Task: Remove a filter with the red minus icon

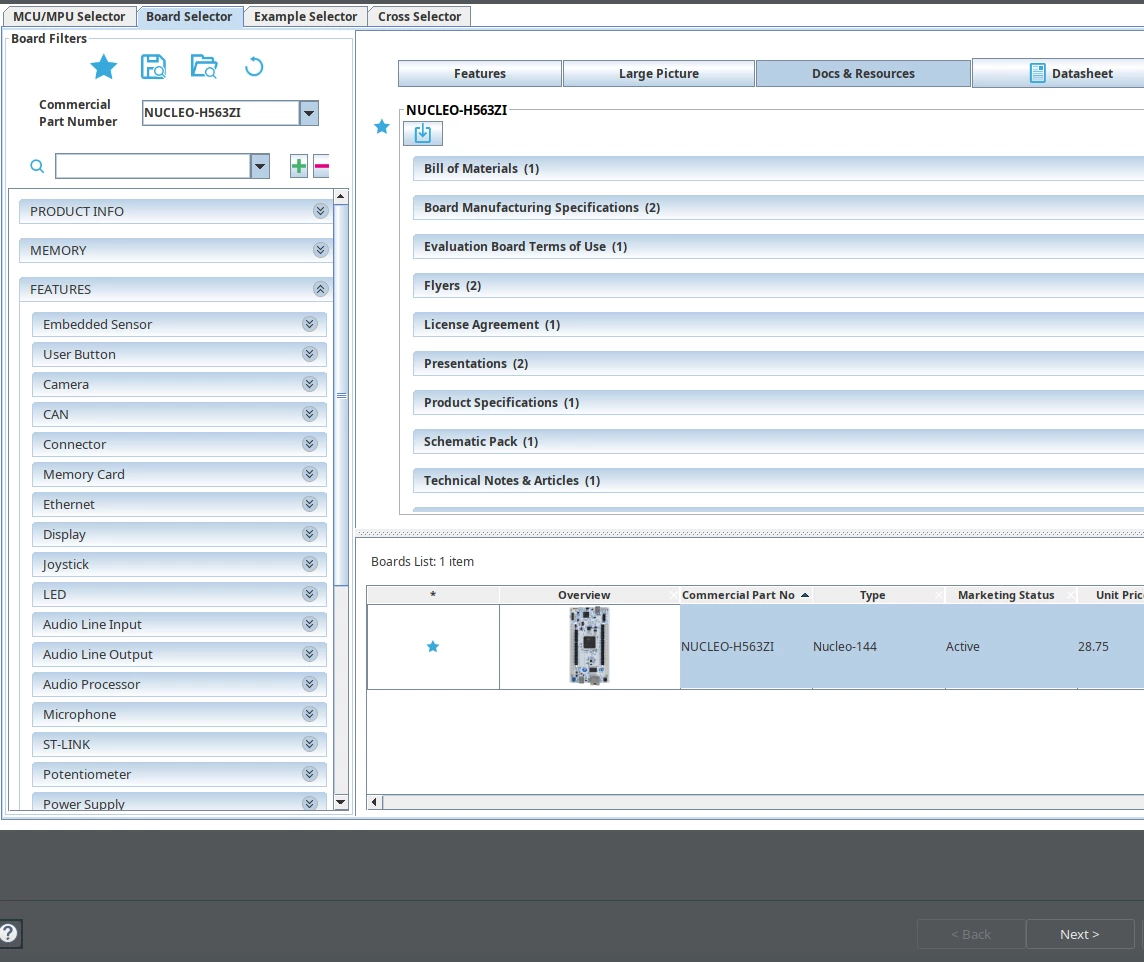Action: 322,166
